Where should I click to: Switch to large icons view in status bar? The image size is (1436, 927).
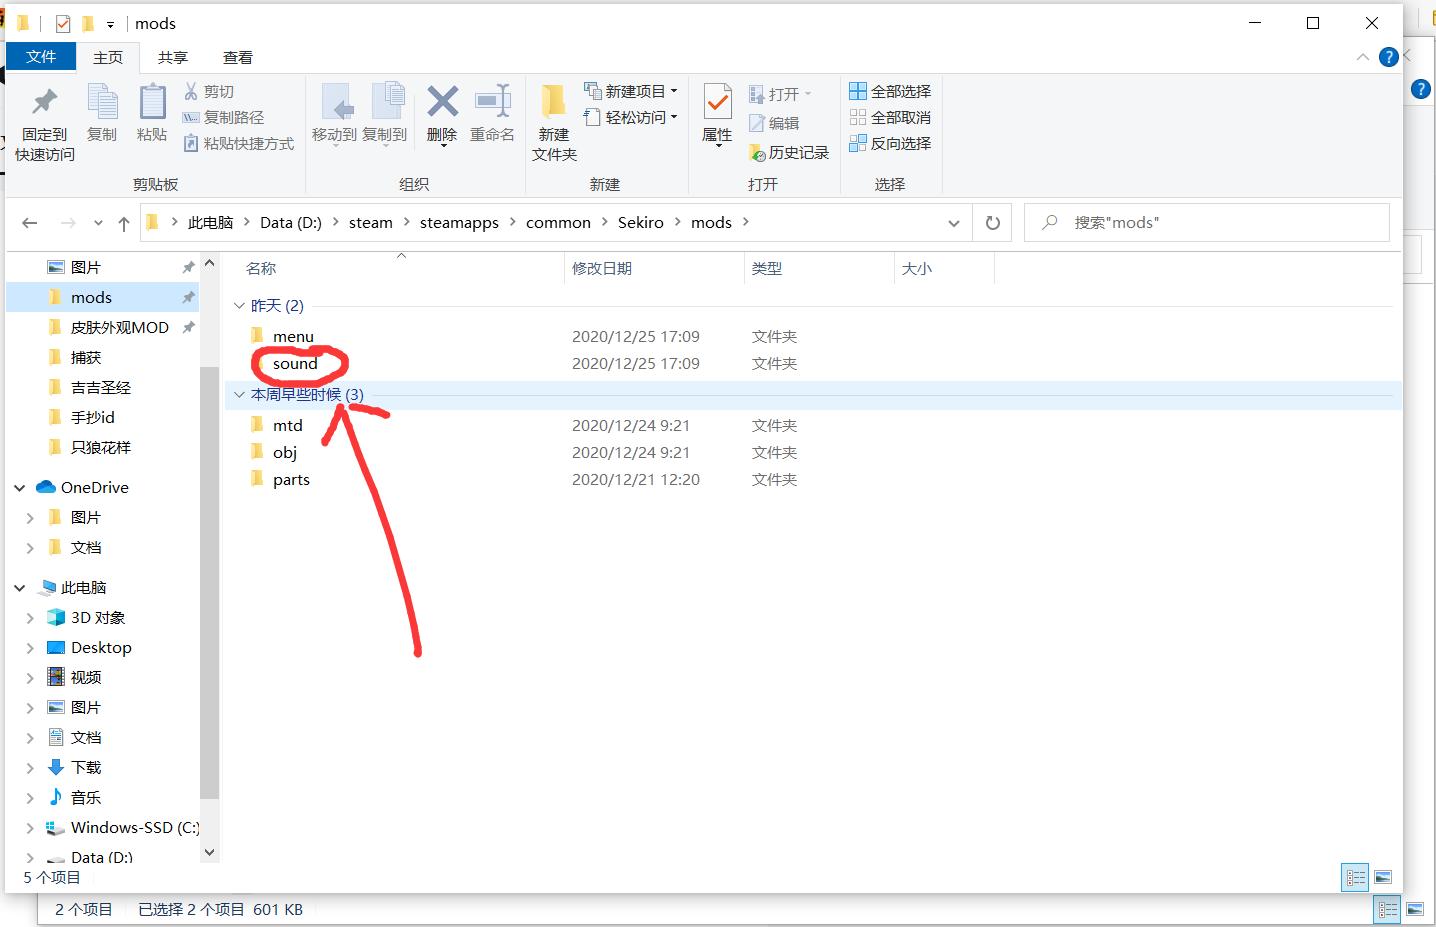(1383, 877)
